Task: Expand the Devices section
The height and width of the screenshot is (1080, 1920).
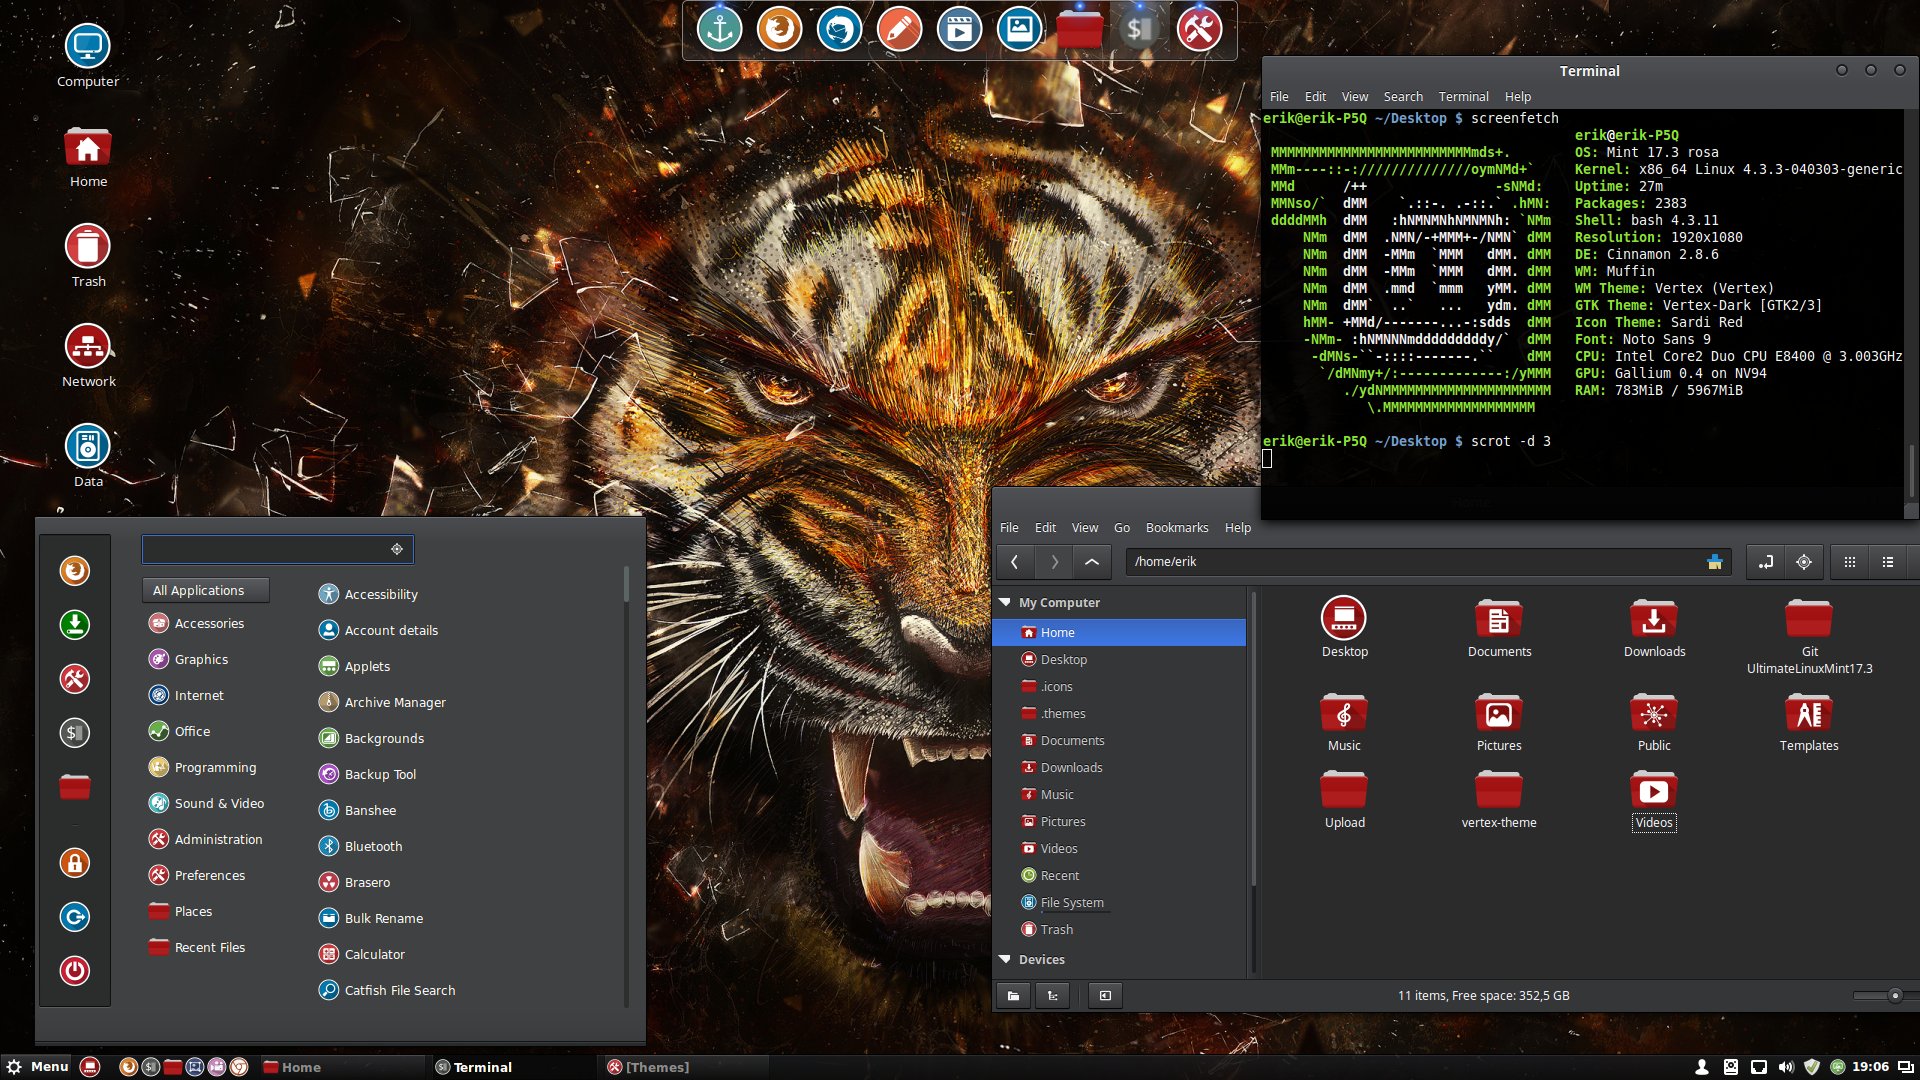Action: tap(1005, 959)
